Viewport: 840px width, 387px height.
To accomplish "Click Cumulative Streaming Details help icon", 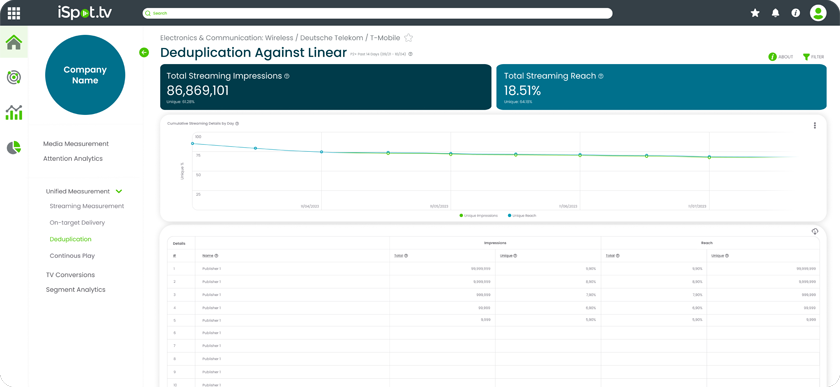I will [x=237, y=123].
